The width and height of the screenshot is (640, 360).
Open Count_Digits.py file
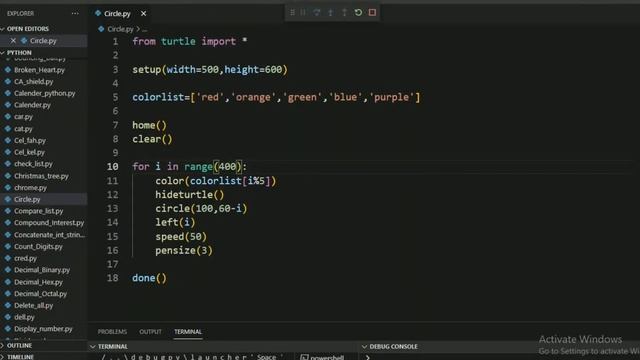[x=38, y=247]
